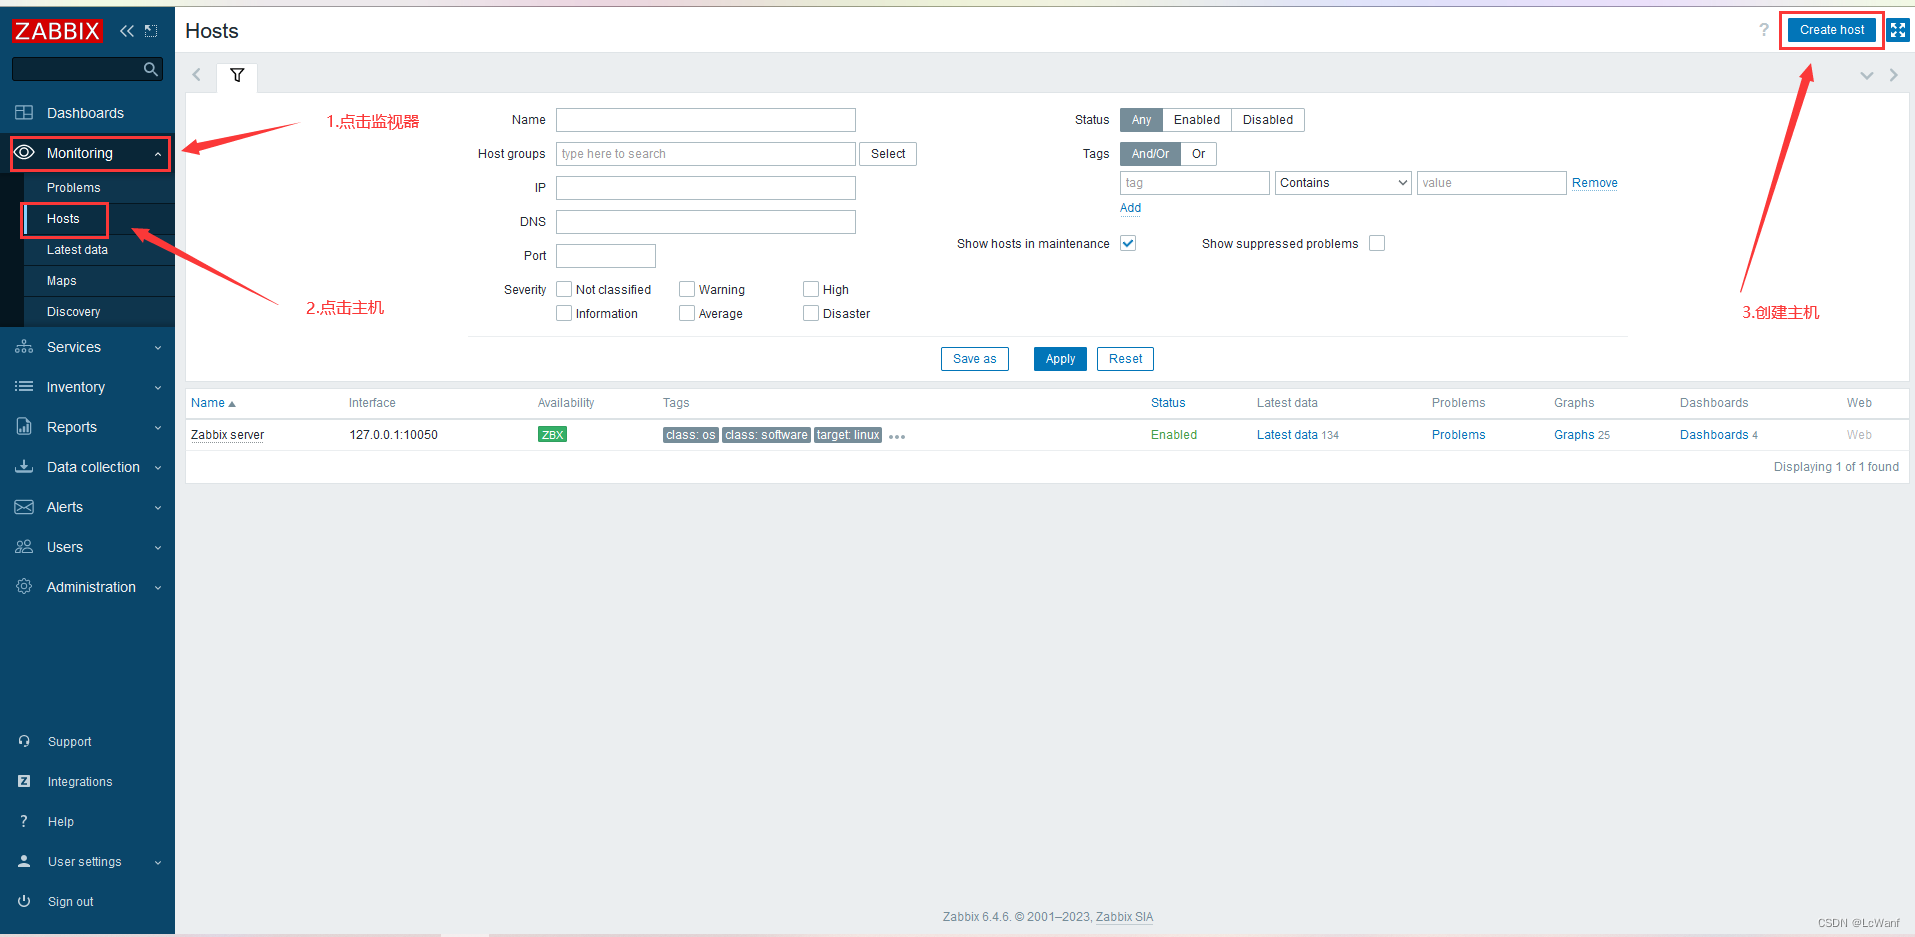Image resolution: width=1915 pixels, height=937 pixels.
Task: Go to previous filter tab arrow
Action: click(x=197, y=75)
